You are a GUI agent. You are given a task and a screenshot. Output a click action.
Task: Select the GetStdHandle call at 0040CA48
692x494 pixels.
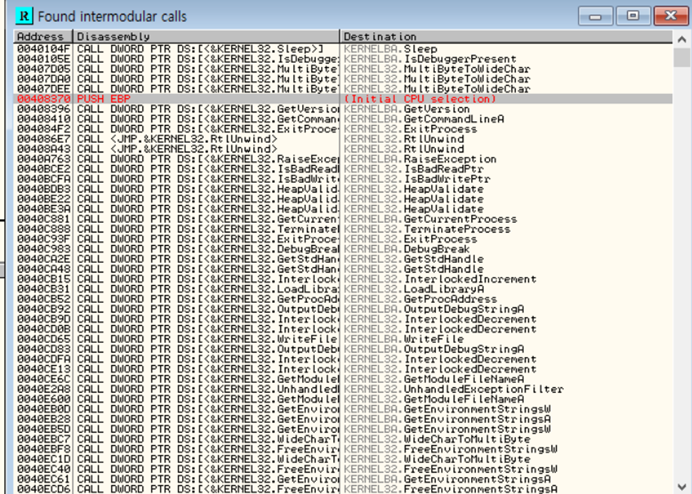click(x=343, y=269)
